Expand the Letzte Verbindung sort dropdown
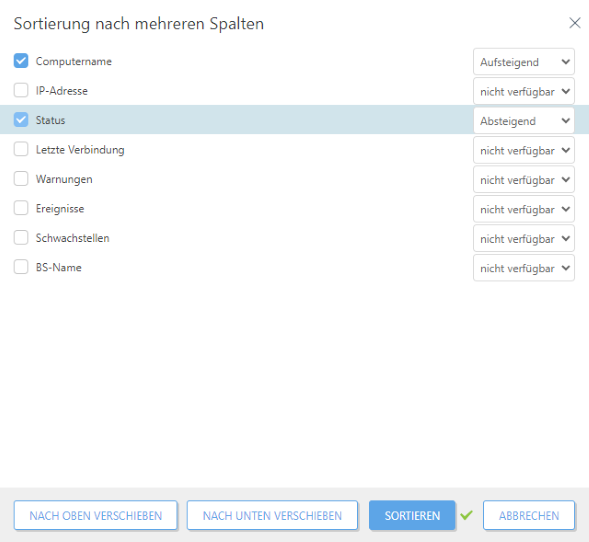 tap(524, 150)
